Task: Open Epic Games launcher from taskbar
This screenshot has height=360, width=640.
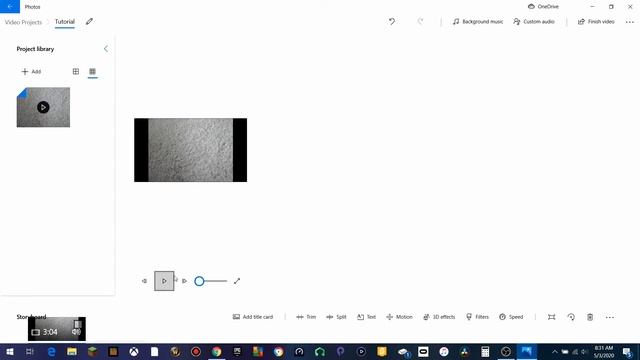Action: (237, 352)
